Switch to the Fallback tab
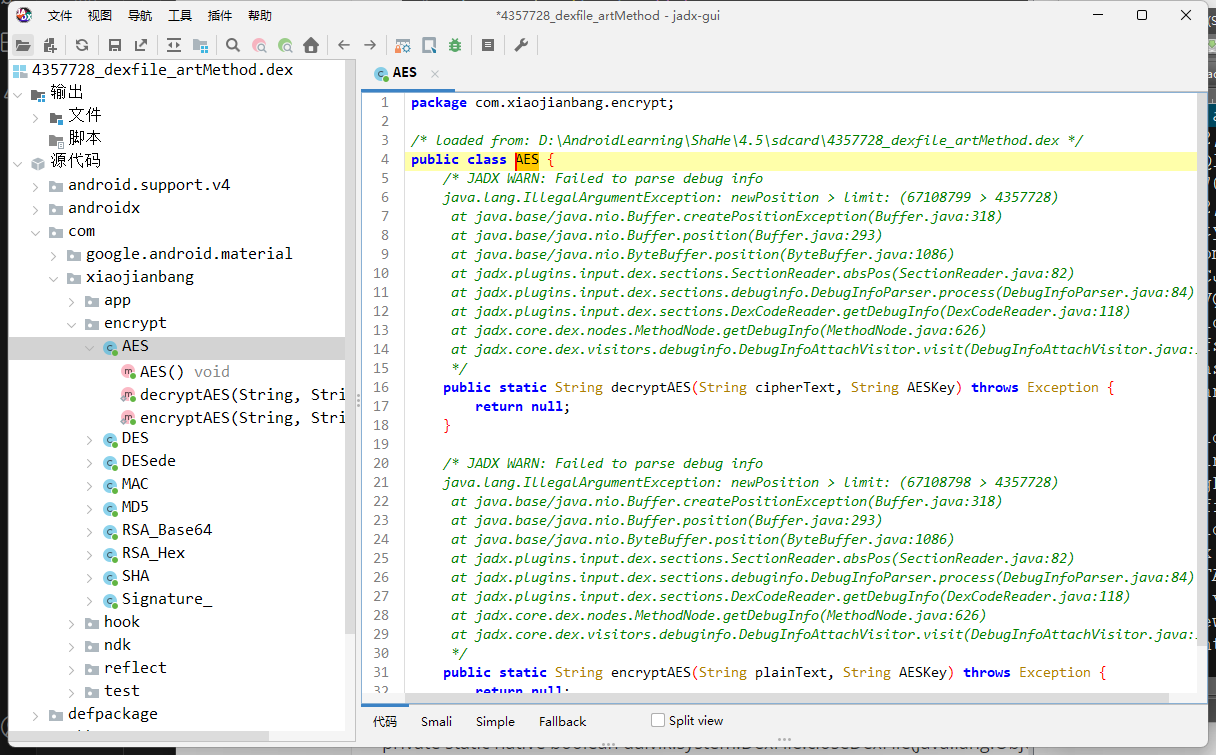 (562, 721)
